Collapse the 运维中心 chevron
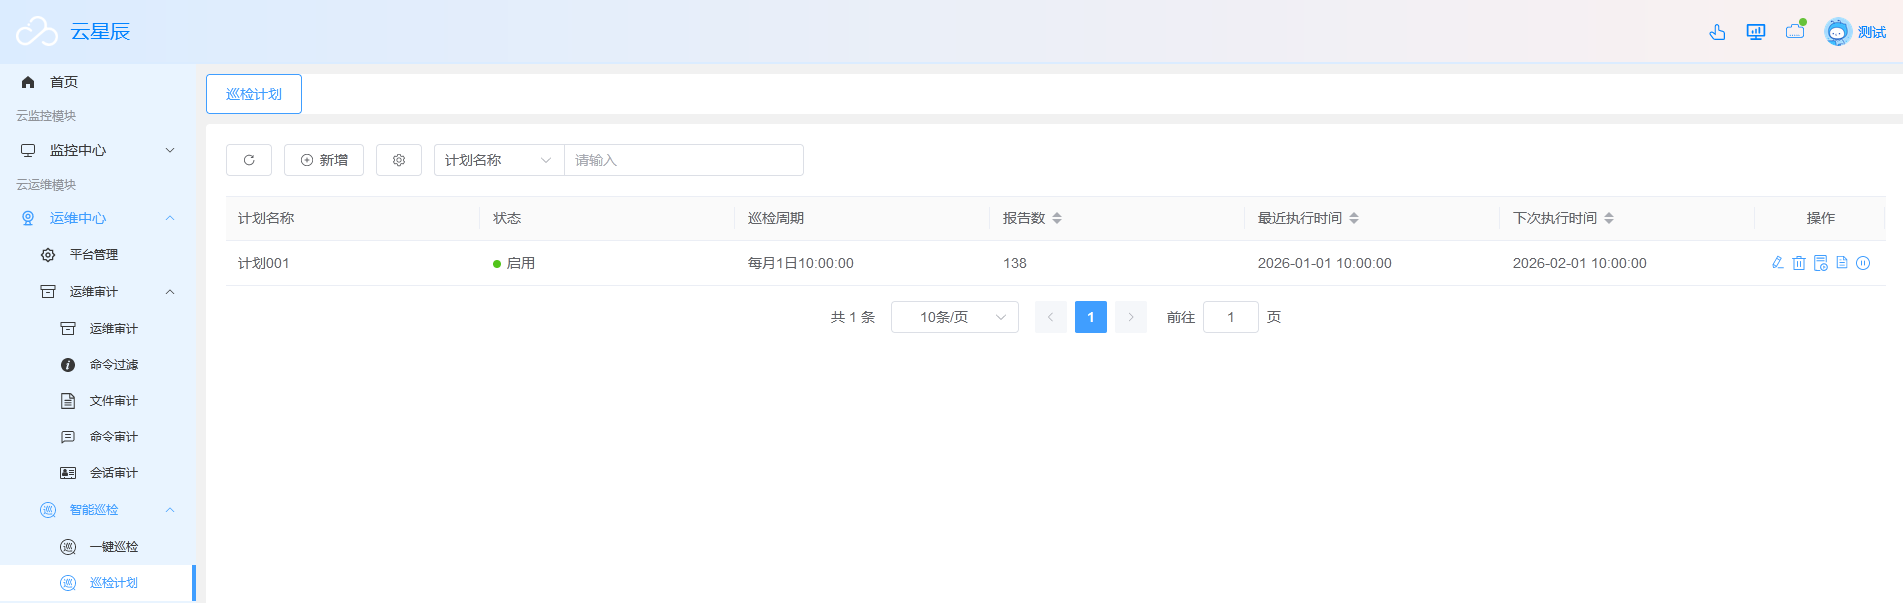Screen dimensions: 1903x603 pyautogui.click(x=170, y=218)
